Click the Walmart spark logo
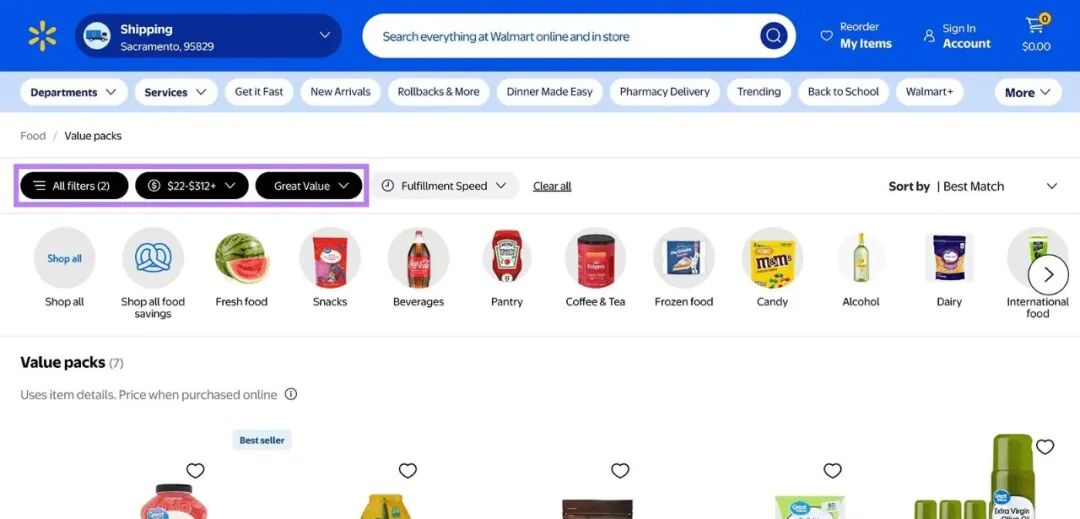Image resolution: width=1080 pixels, height=519 pixels. pyautogui.click(x=42, y=36)
